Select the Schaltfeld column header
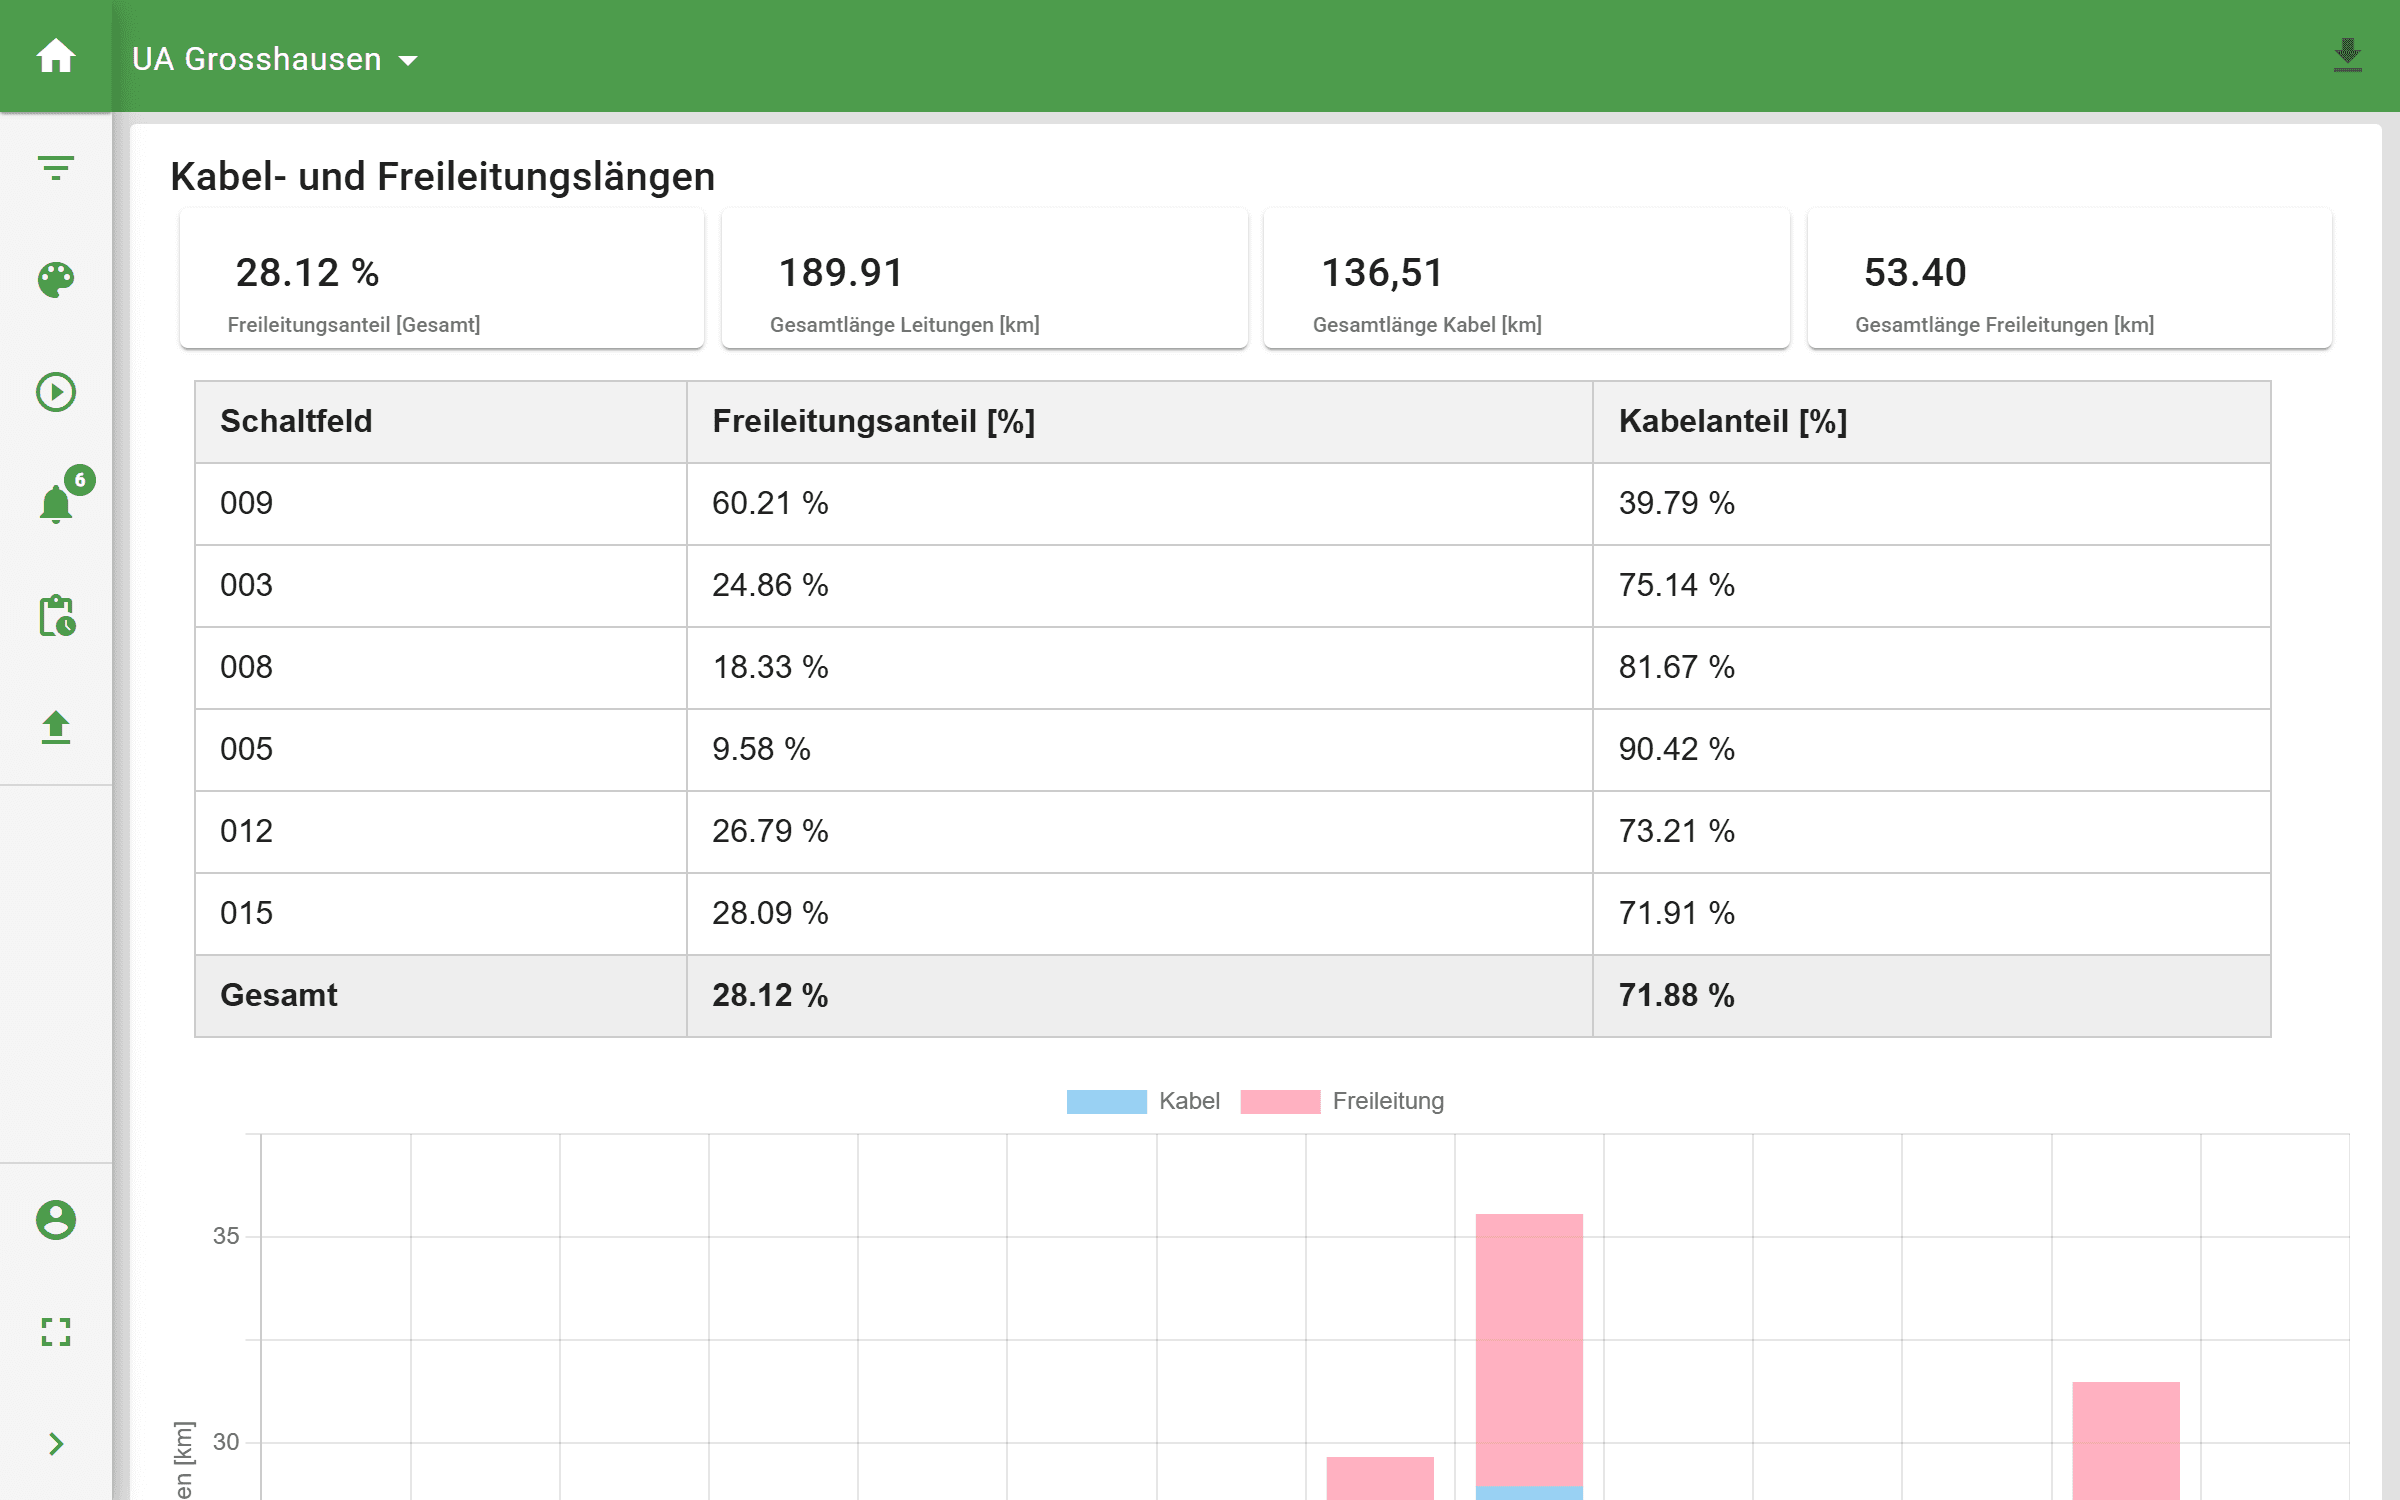This screenshot has height=1500, width=2400. [296, 421]
